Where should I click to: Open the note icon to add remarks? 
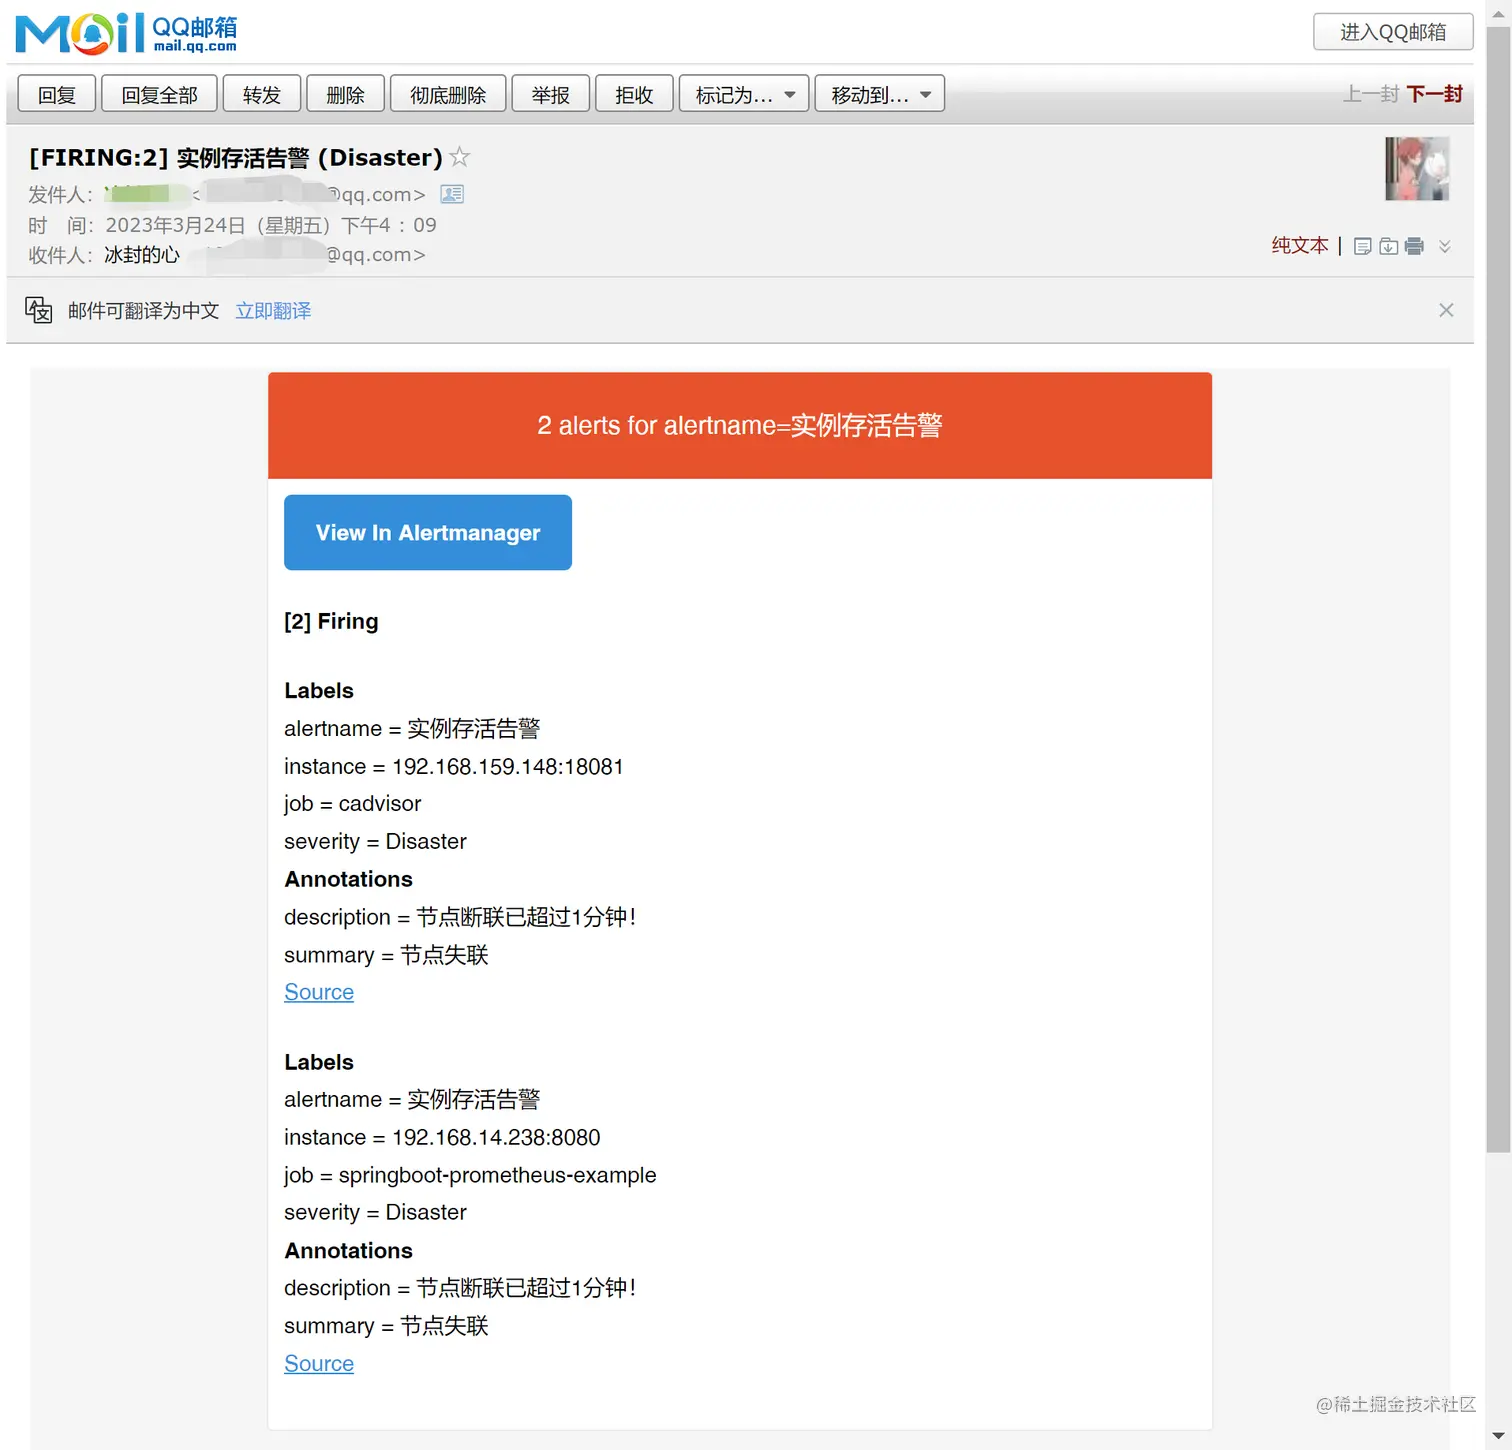coord(1362,246)
